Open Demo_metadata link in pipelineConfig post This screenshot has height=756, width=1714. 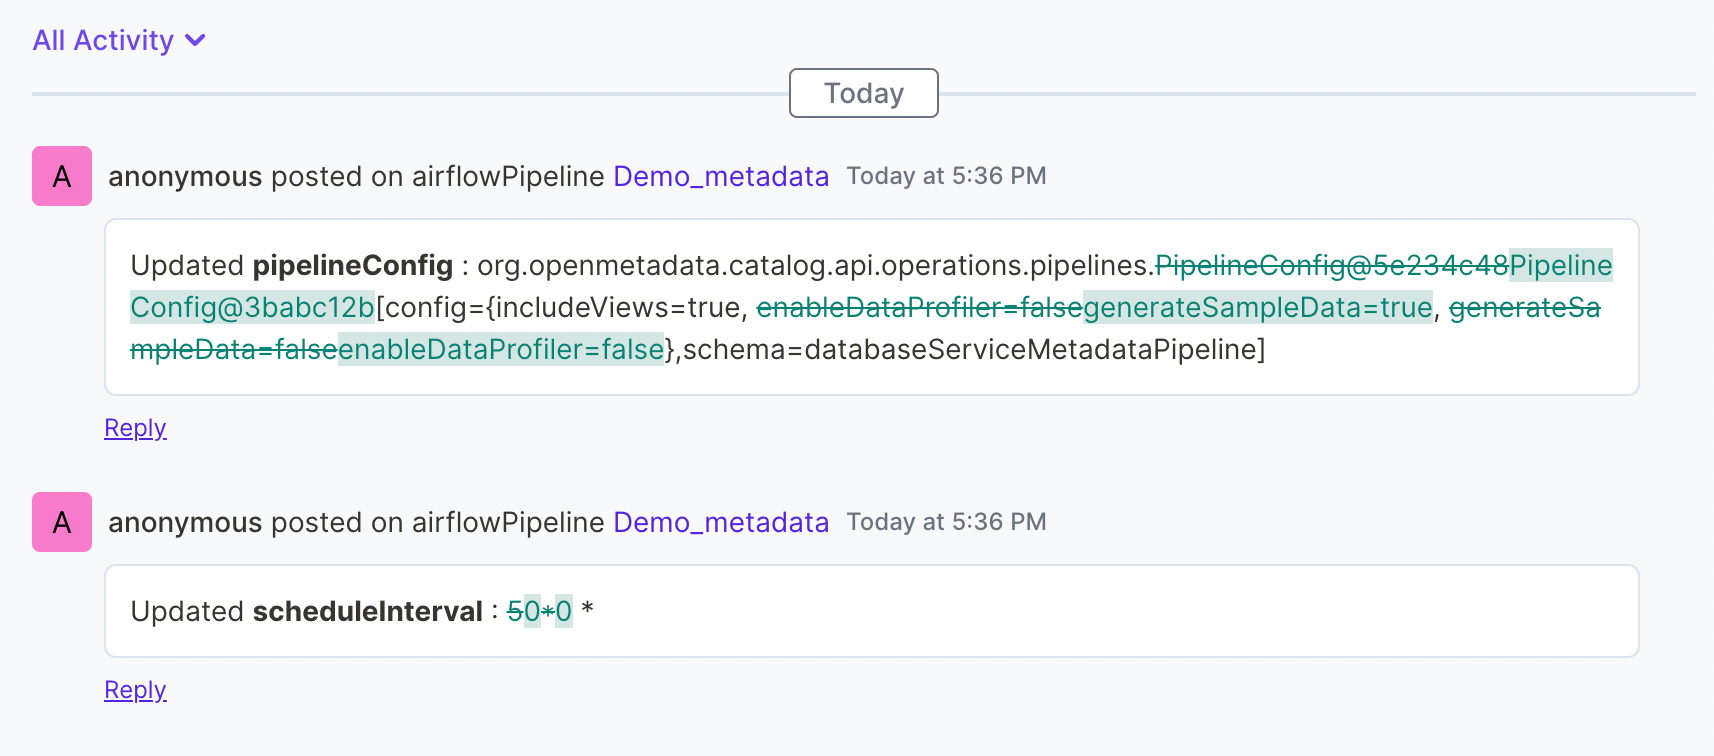click(x=721, y=176)
